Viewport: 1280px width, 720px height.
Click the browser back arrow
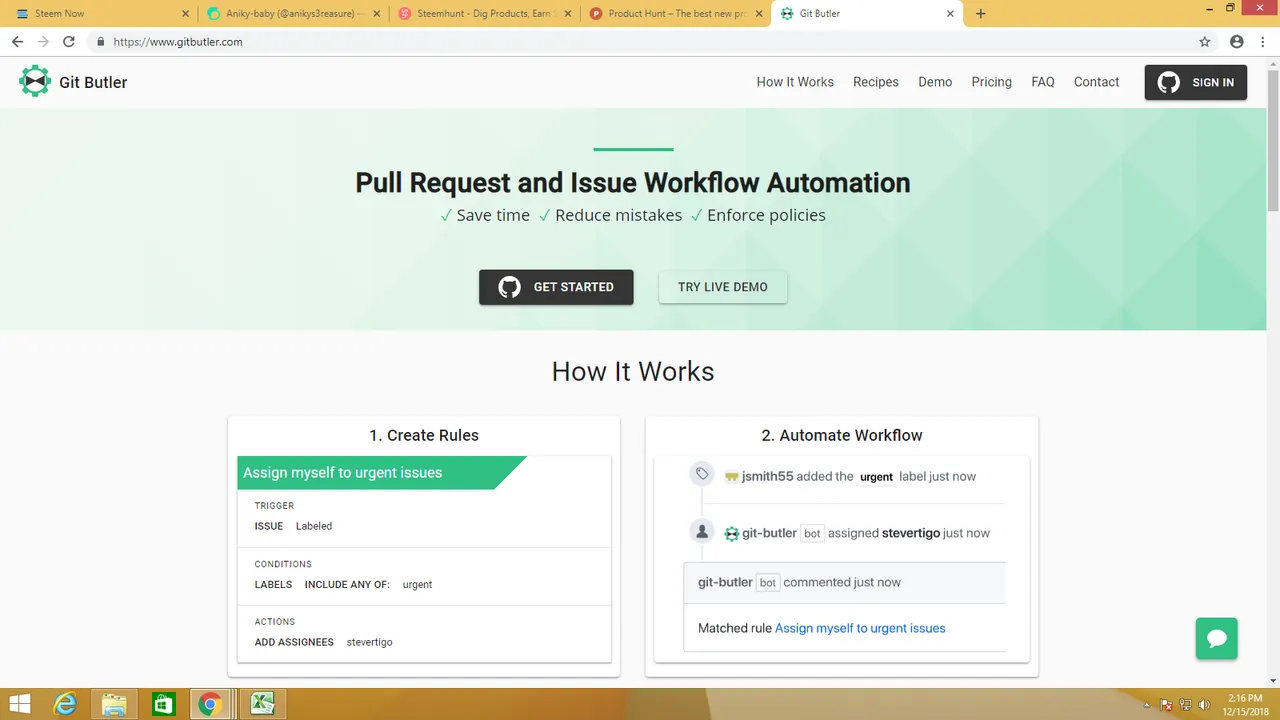click(17, 42)
